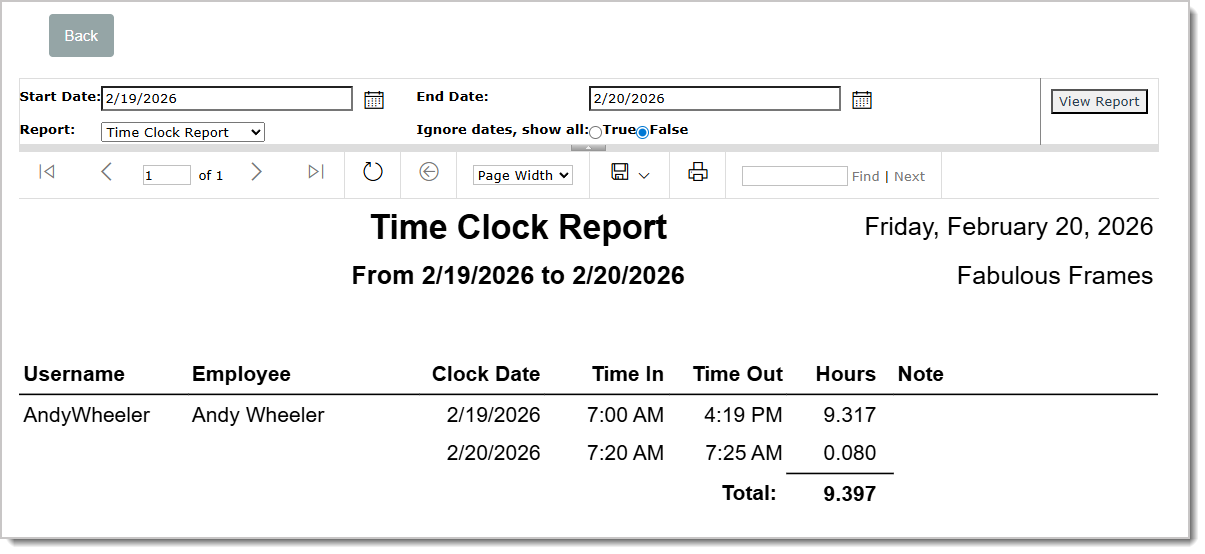
Task: Open End Date calendar picker icon
Action: tap(862, 99)
